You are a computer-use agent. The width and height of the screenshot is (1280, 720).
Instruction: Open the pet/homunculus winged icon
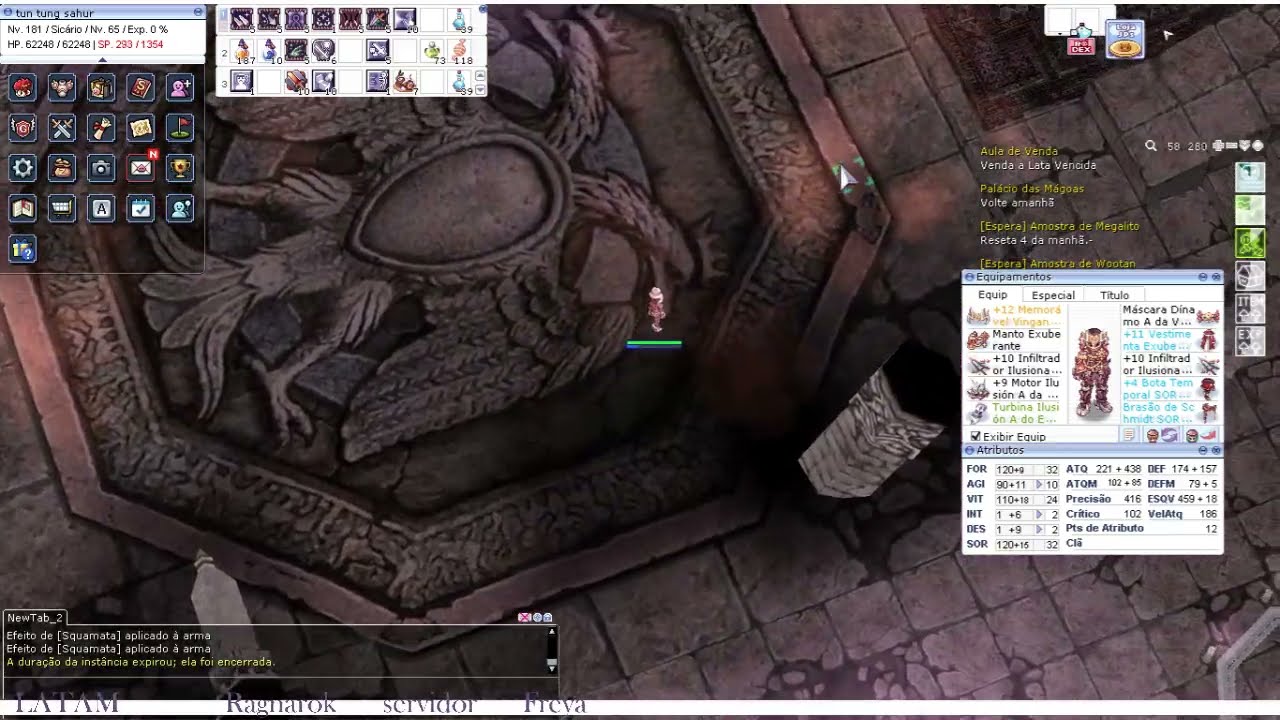[62, 88]
